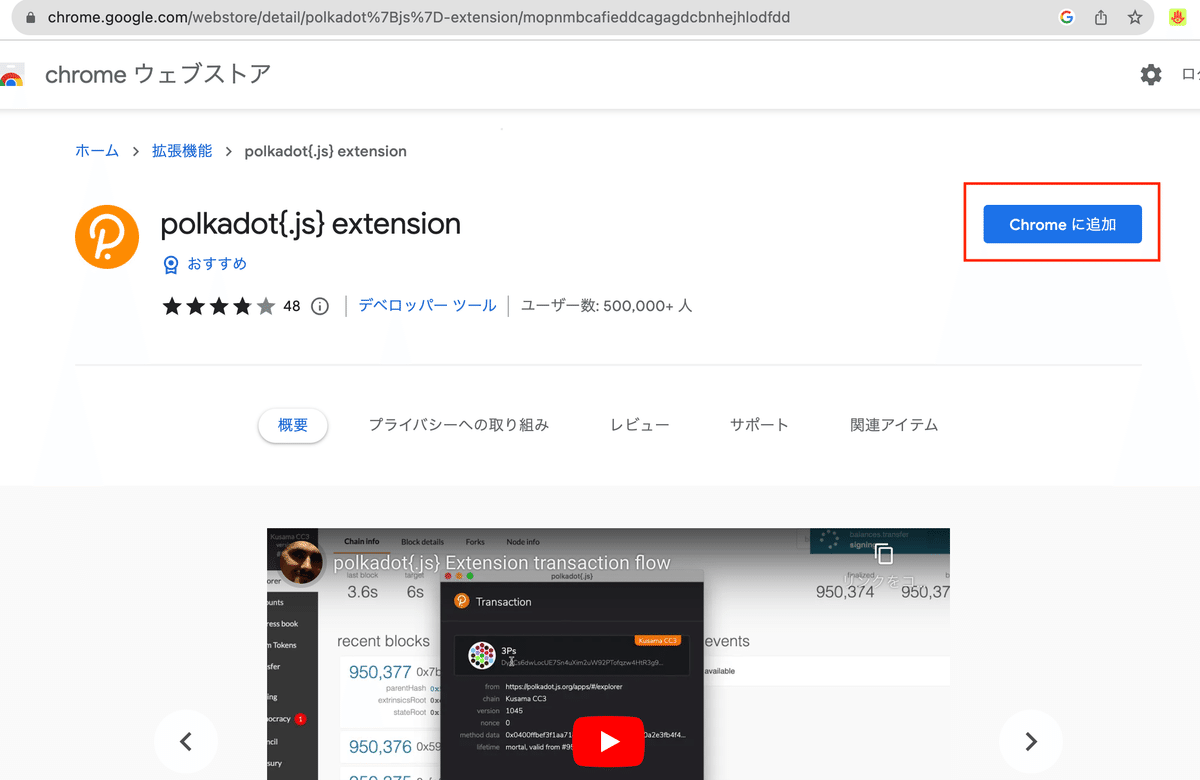This screenshot has width=1200, height=780.
Task: Show next screenshot with right arrow
Action: click(1031, 741)
